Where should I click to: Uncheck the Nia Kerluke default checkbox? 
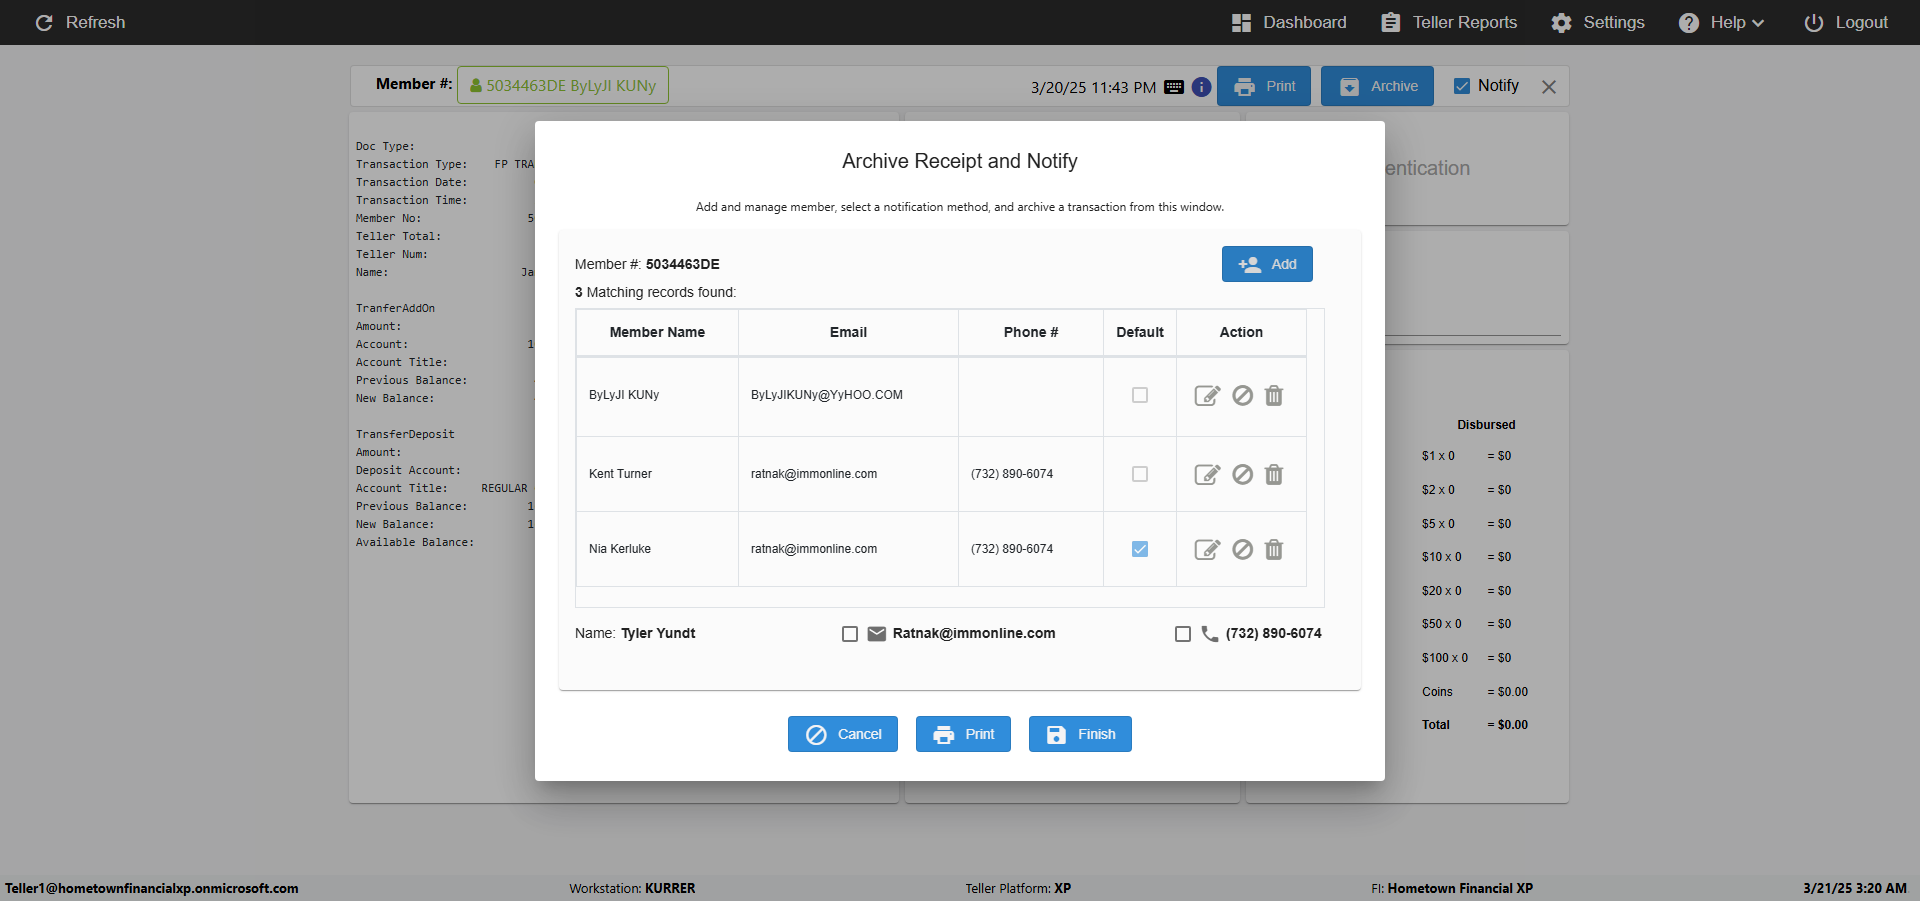click(1140, 549)
